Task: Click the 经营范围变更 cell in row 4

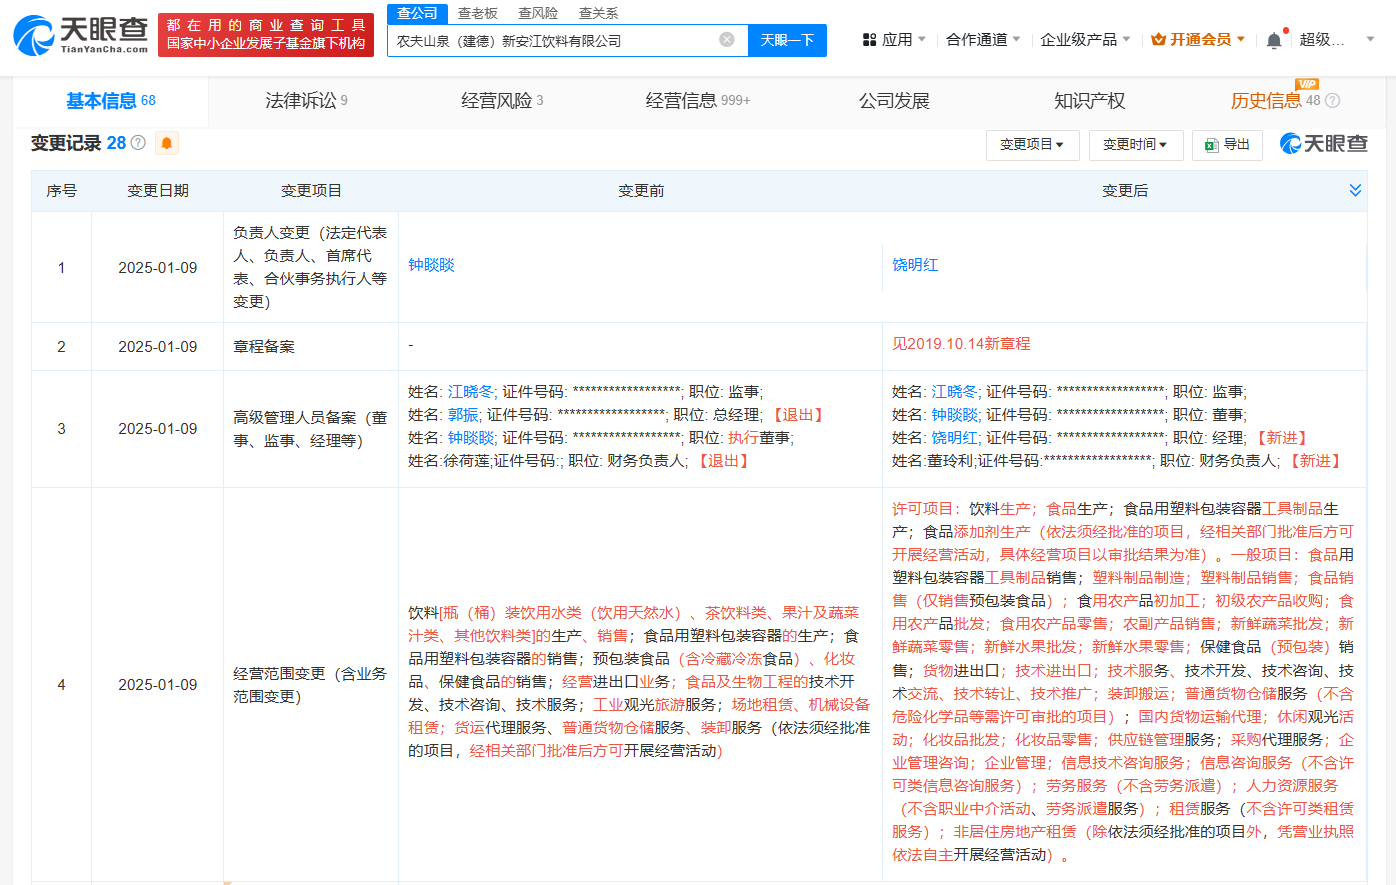Action: click(x=310, y=685)
